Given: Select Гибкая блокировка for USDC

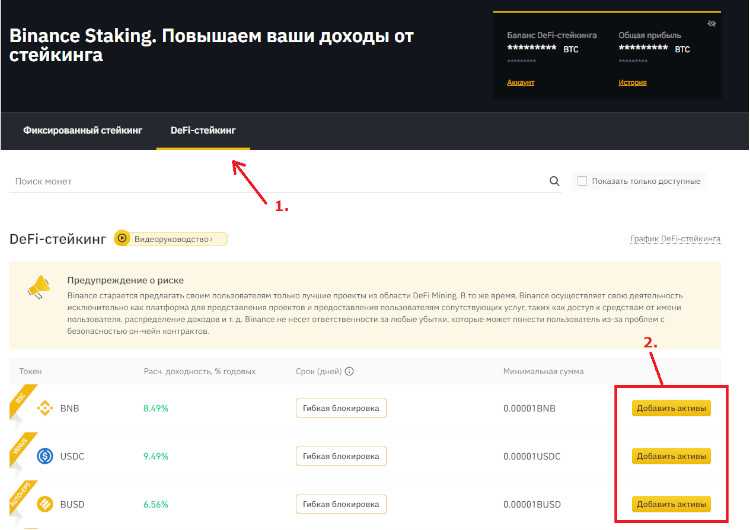Looking at the screenshot, I should pyautogui.click(x=341, y=456).
